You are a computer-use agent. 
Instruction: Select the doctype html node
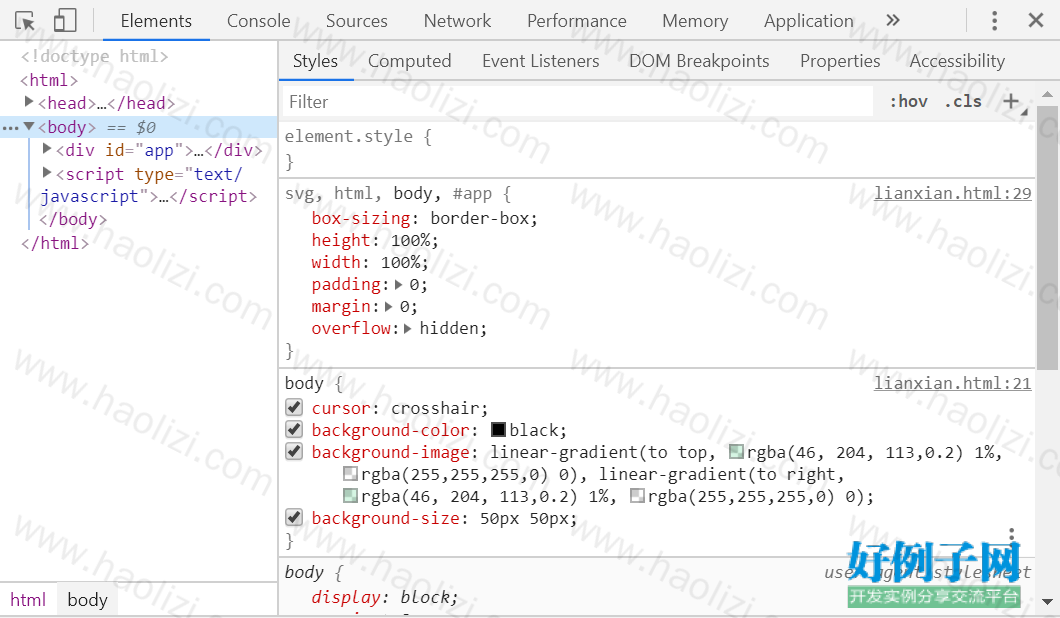click(x=95, y=56)
